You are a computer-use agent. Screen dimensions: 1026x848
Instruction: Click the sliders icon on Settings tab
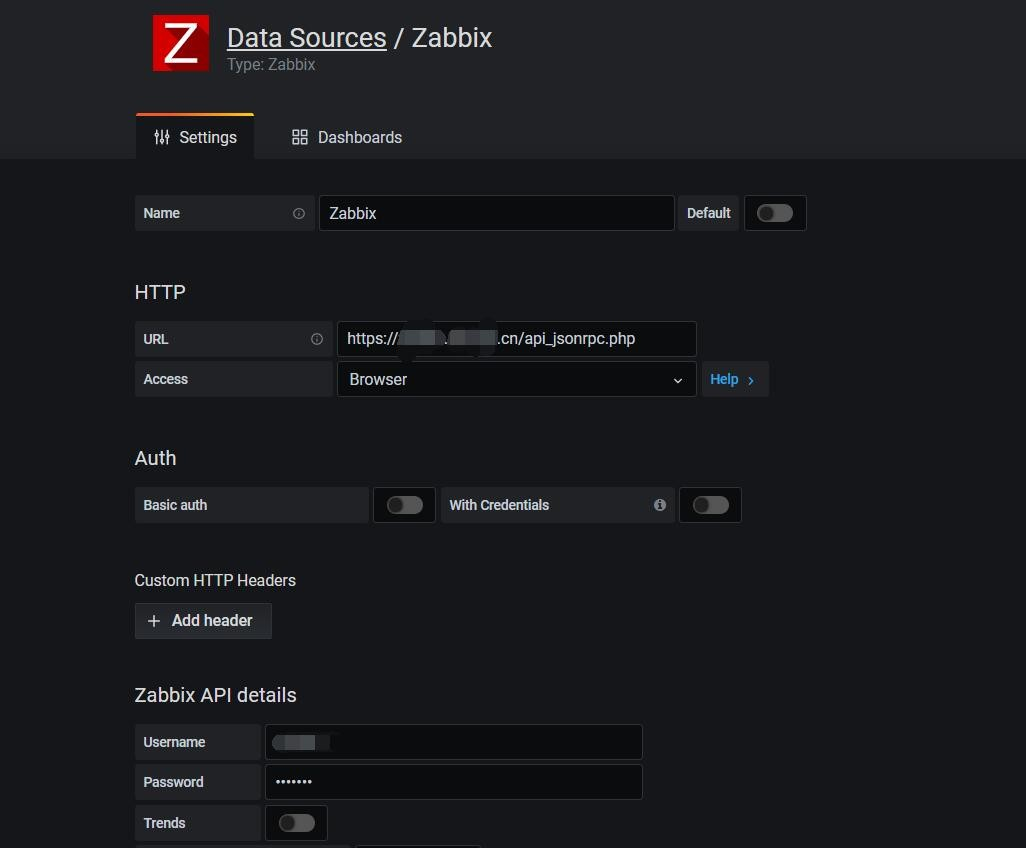pos(162,137)
